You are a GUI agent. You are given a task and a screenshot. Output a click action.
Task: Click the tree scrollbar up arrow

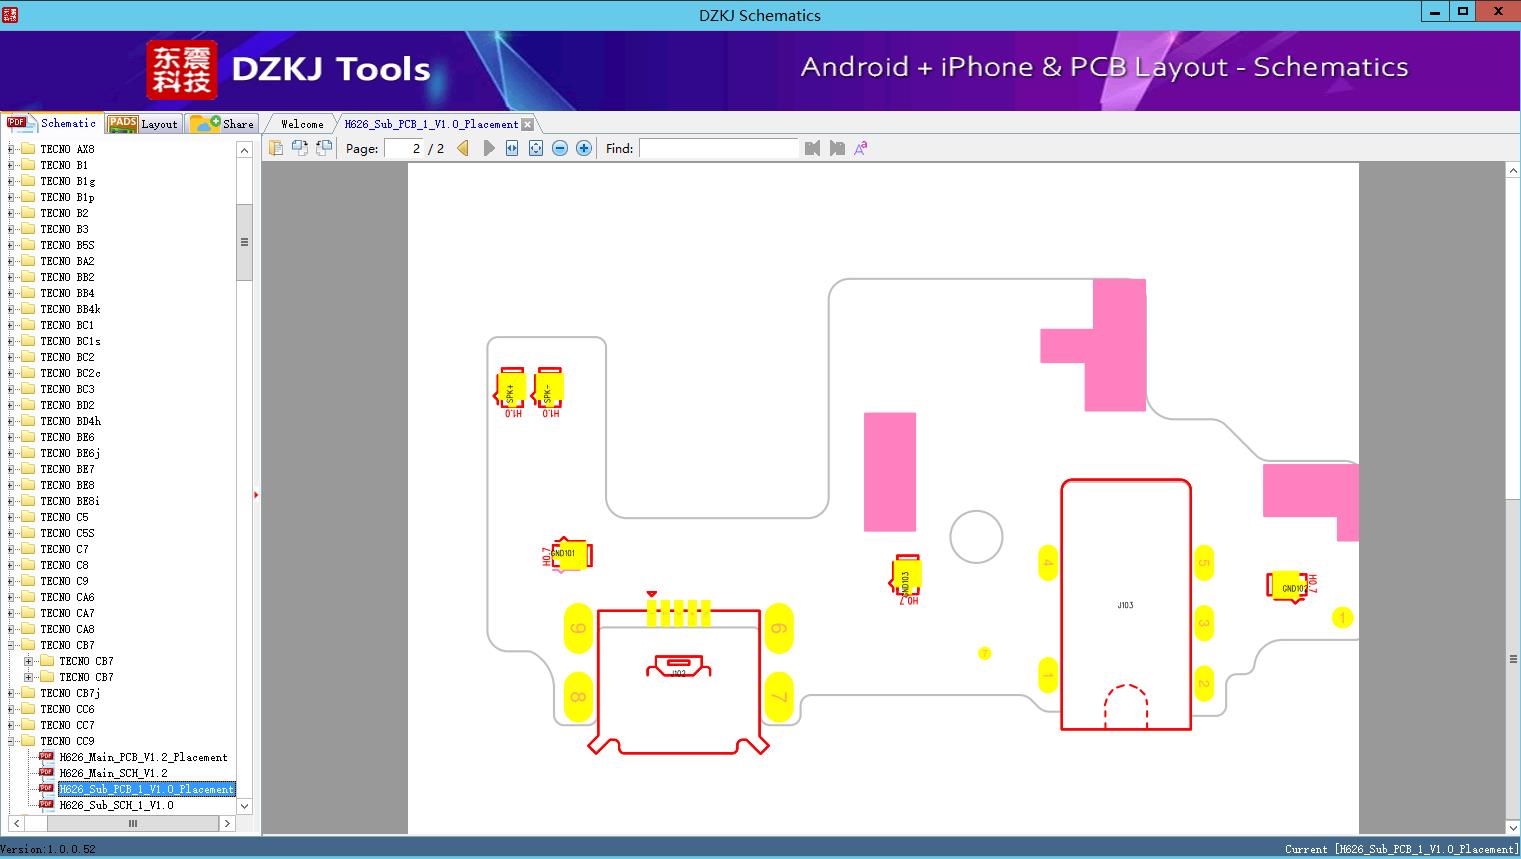point(244,150)
